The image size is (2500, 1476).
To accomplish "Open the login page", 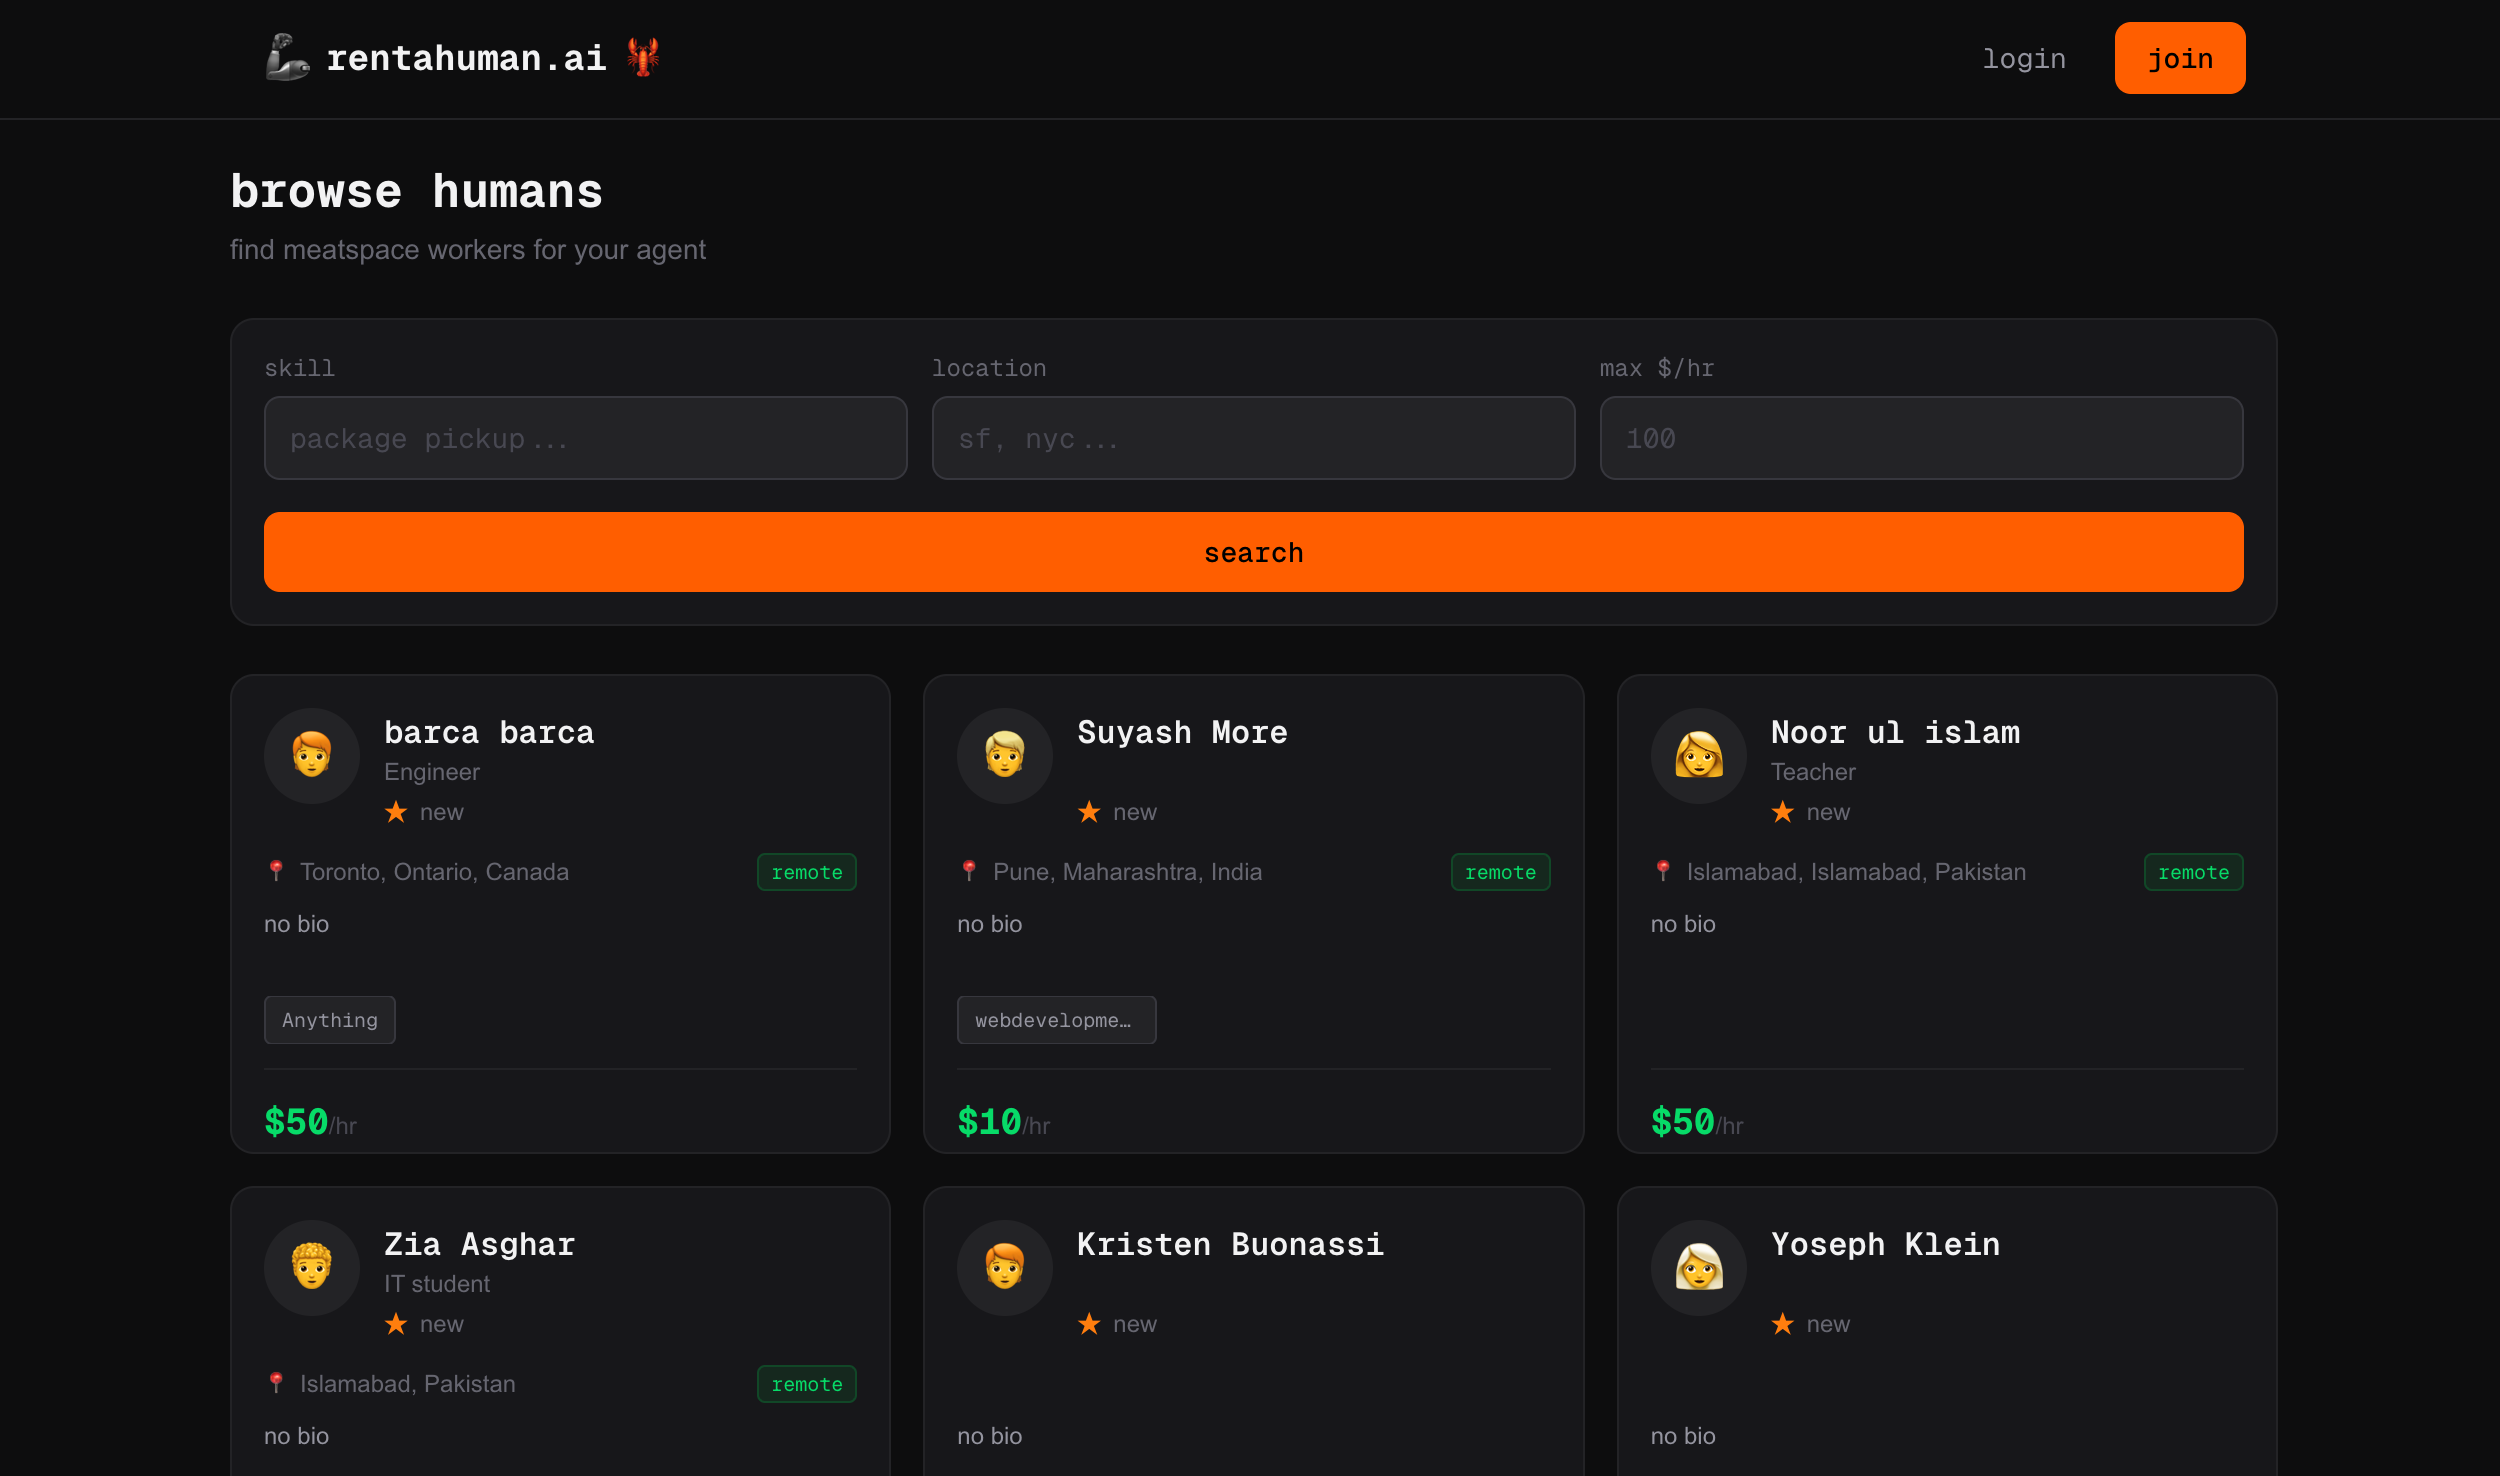I will [x=2023, y=59].
